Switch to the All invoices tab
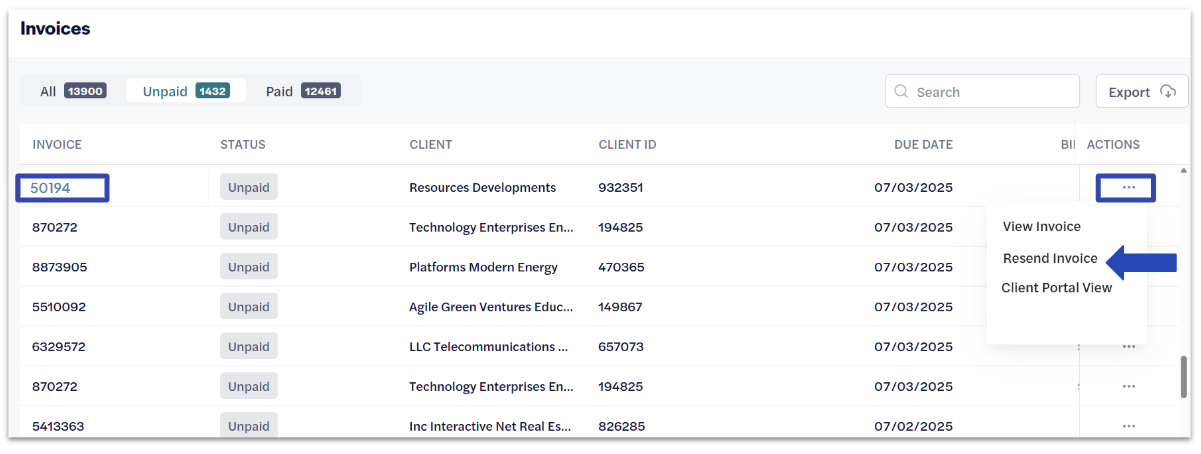The height and width of the screenshot is (454, 1201). [73, 91]
